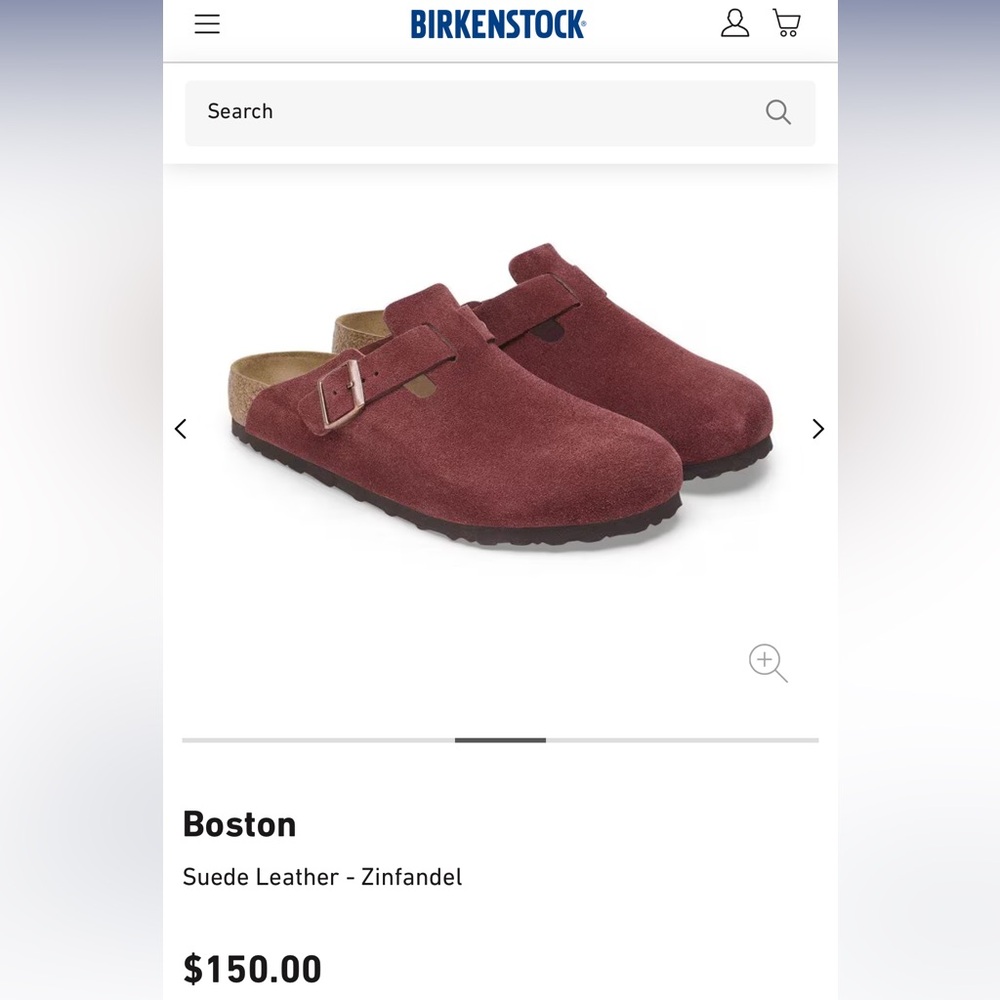1000x1000 pixels.
Task: Open the shopping cart icon
Action: [786, 23]
